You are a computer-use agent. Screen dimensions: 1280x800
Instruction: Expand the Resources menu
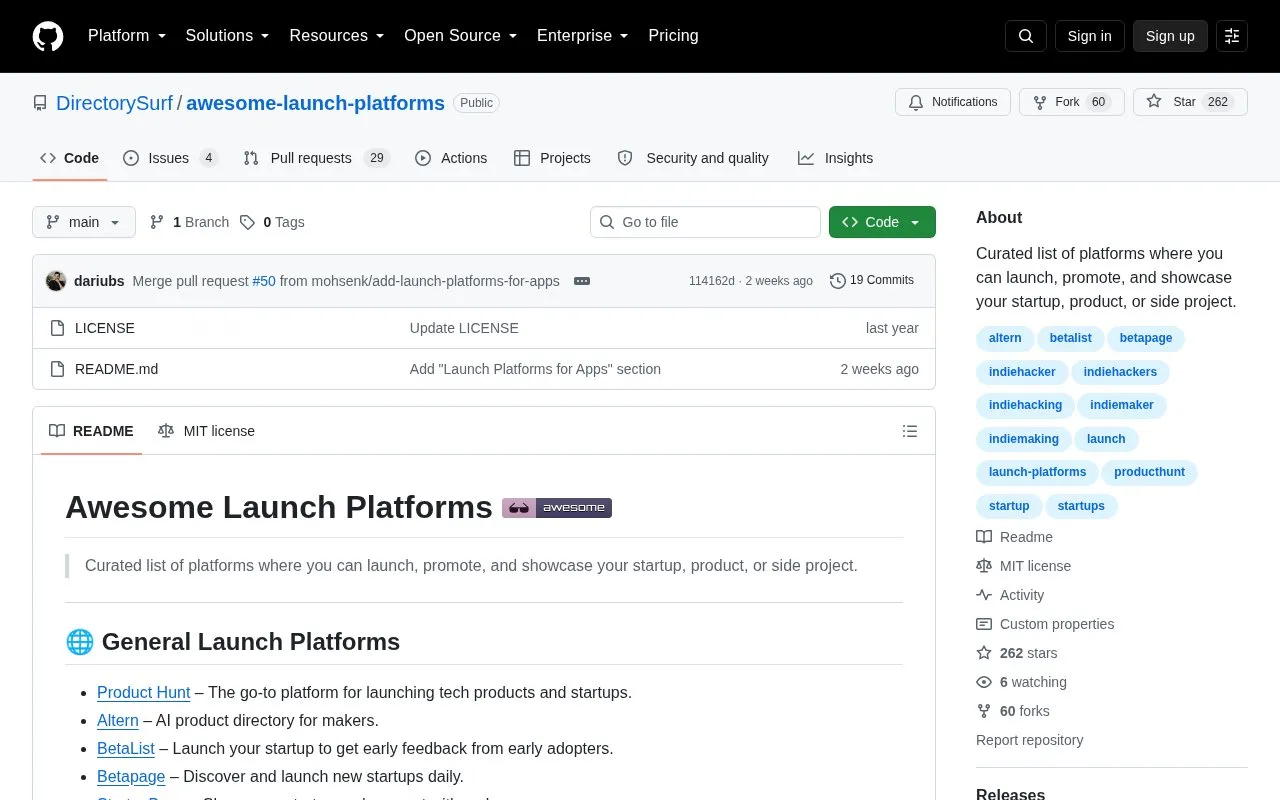coord(337,36)
